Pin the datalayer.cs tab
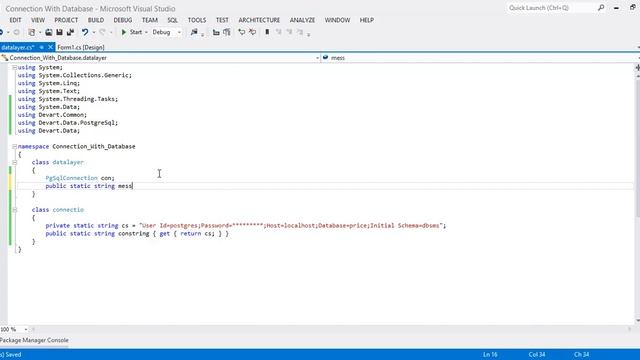The height and width of the screenshot is (360, 640). coord(42,47)
